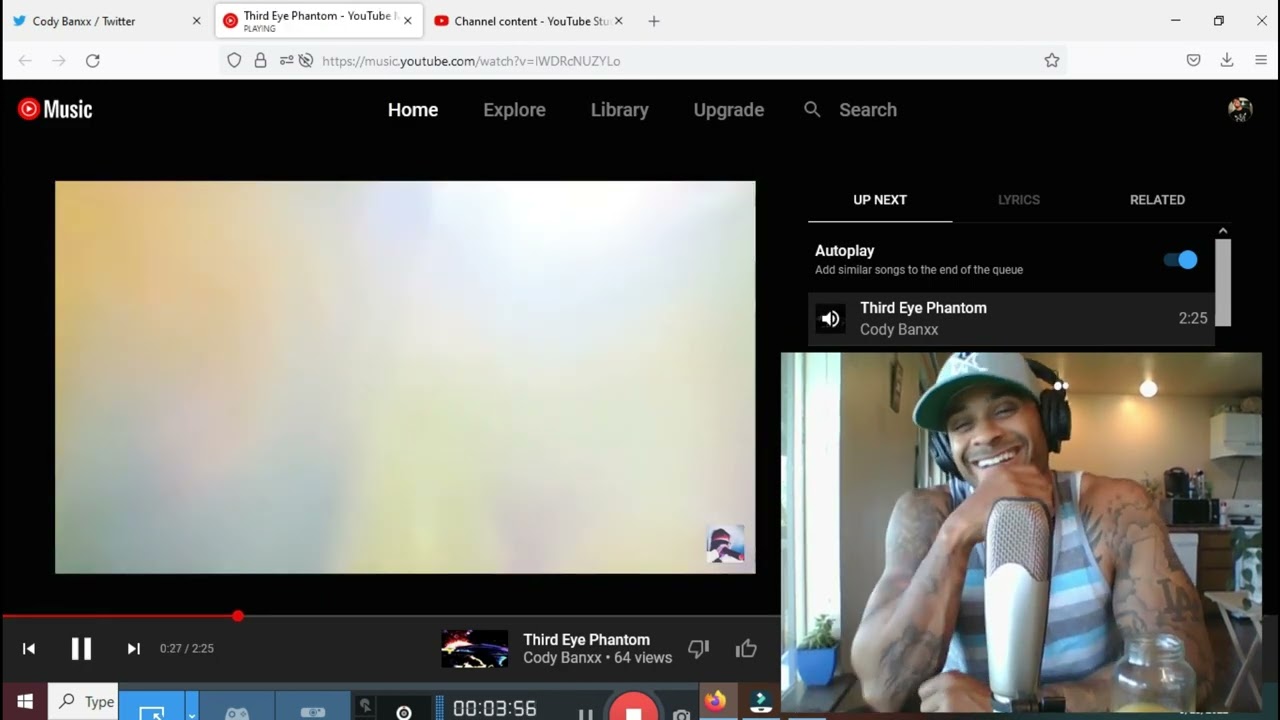Switch to the Channel content YouTube Studio tab

point(530,21)
